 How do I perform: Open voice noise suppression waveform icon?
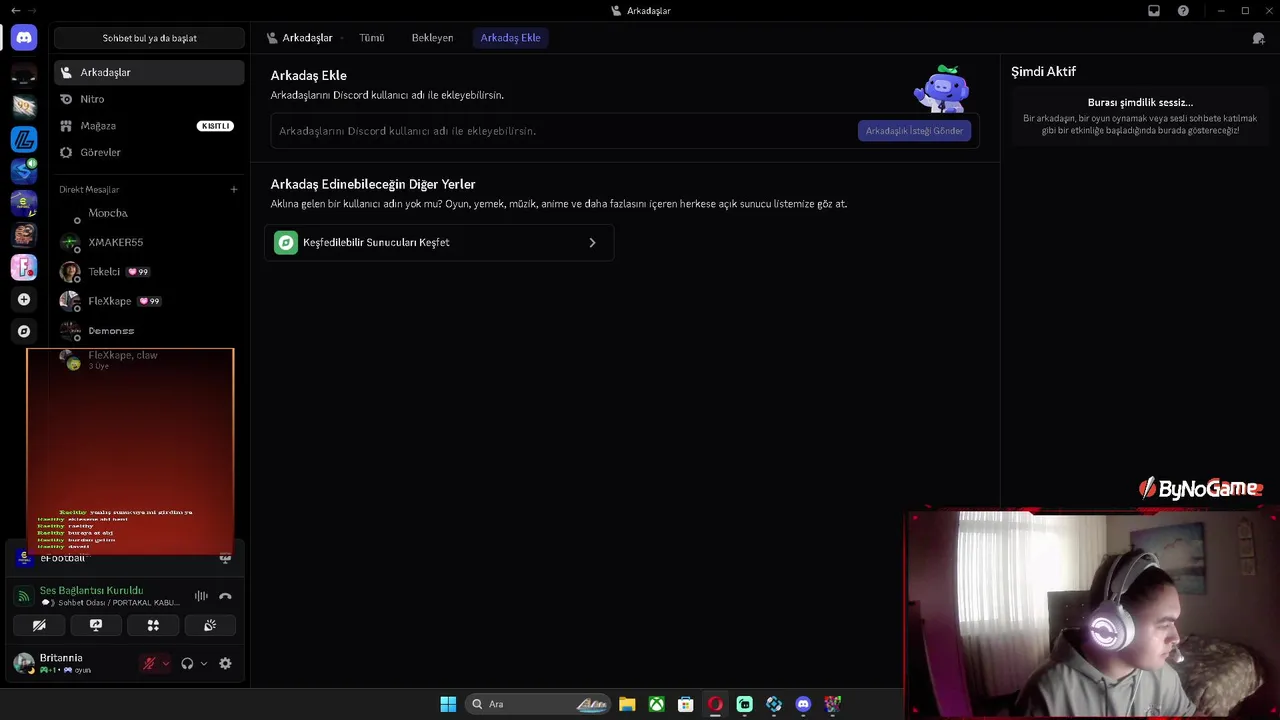[201, 596]
